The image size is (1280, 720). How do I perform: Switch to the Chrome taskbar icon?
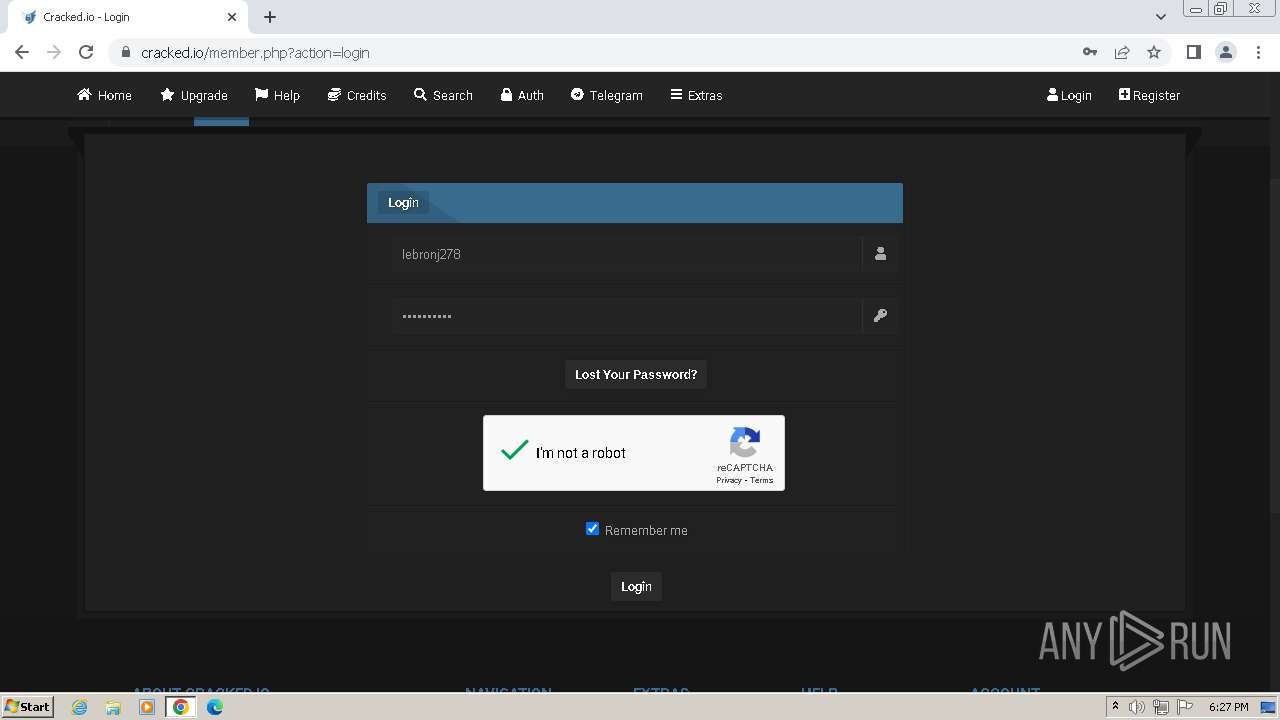point(181,707)
